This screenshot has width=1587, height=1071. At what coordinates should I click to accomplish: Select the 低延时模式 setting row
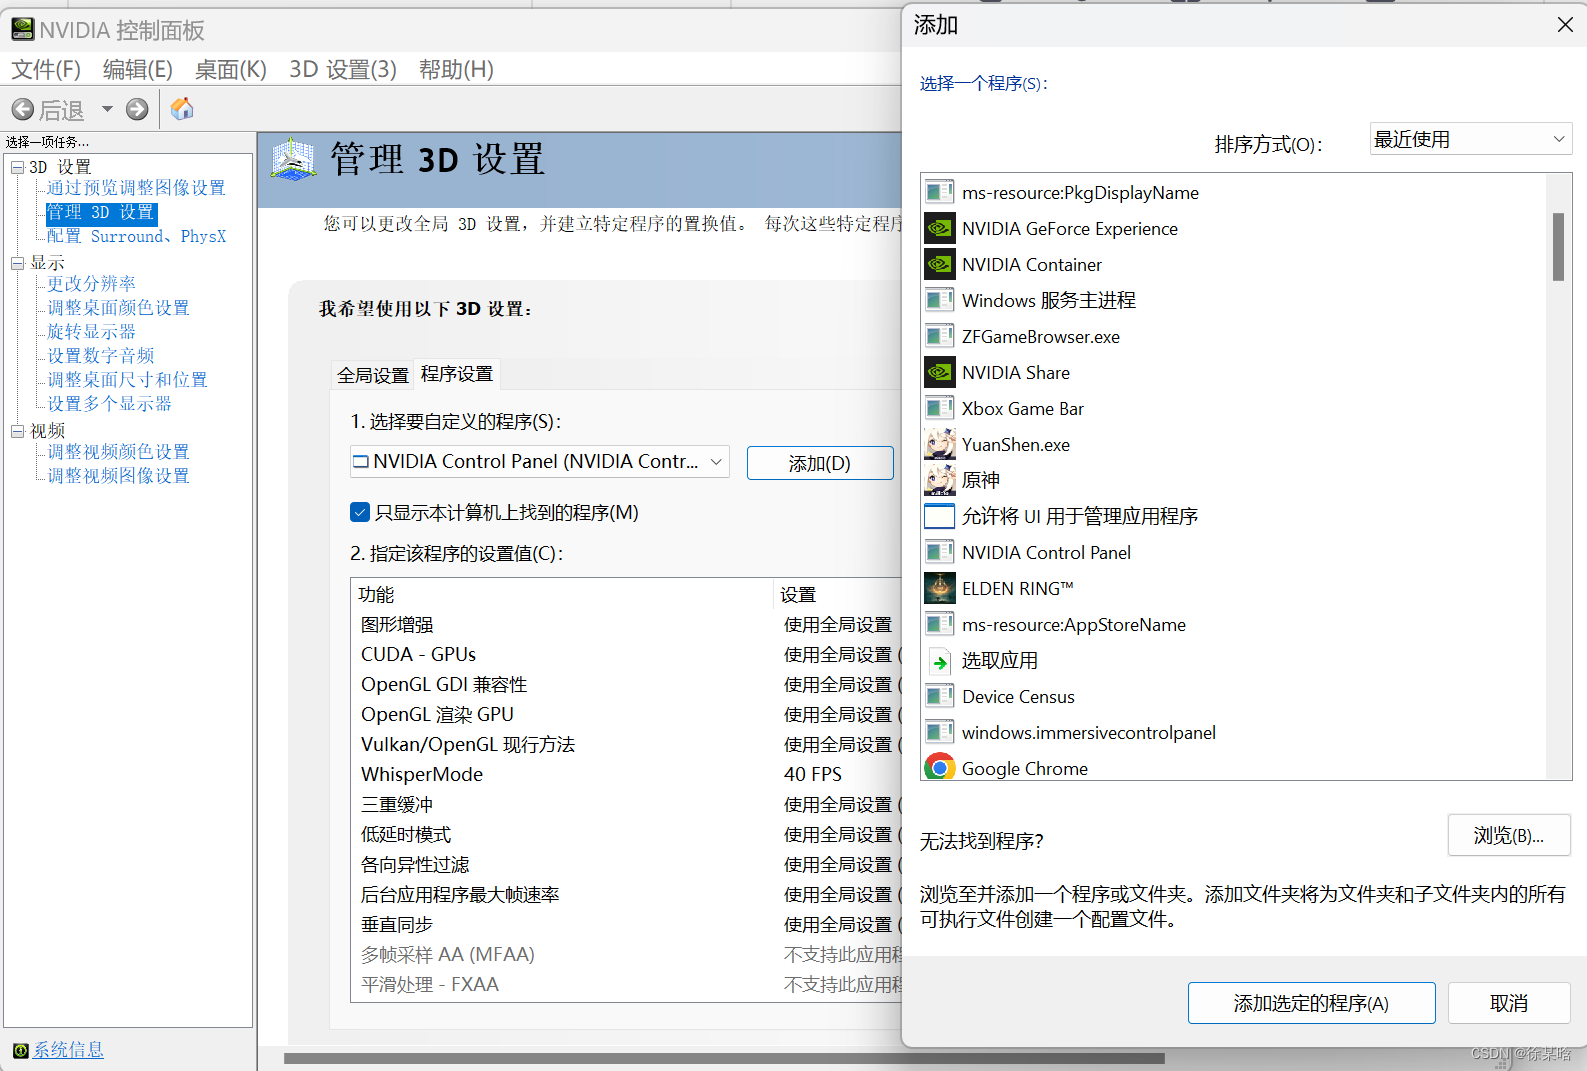[628, 834]
